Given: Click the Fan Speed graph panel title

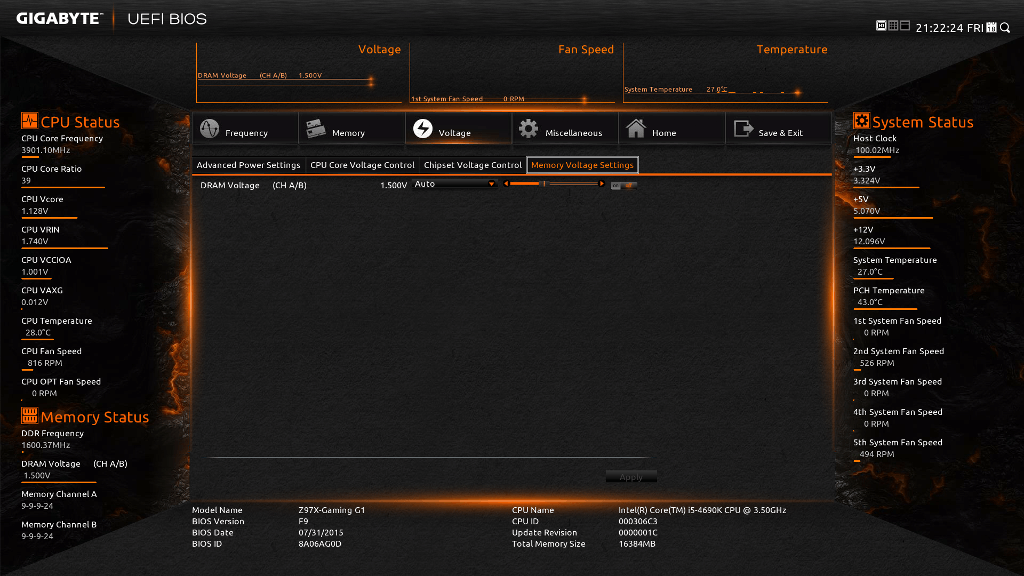Looking at the screenshot, I should pos(586,50).
